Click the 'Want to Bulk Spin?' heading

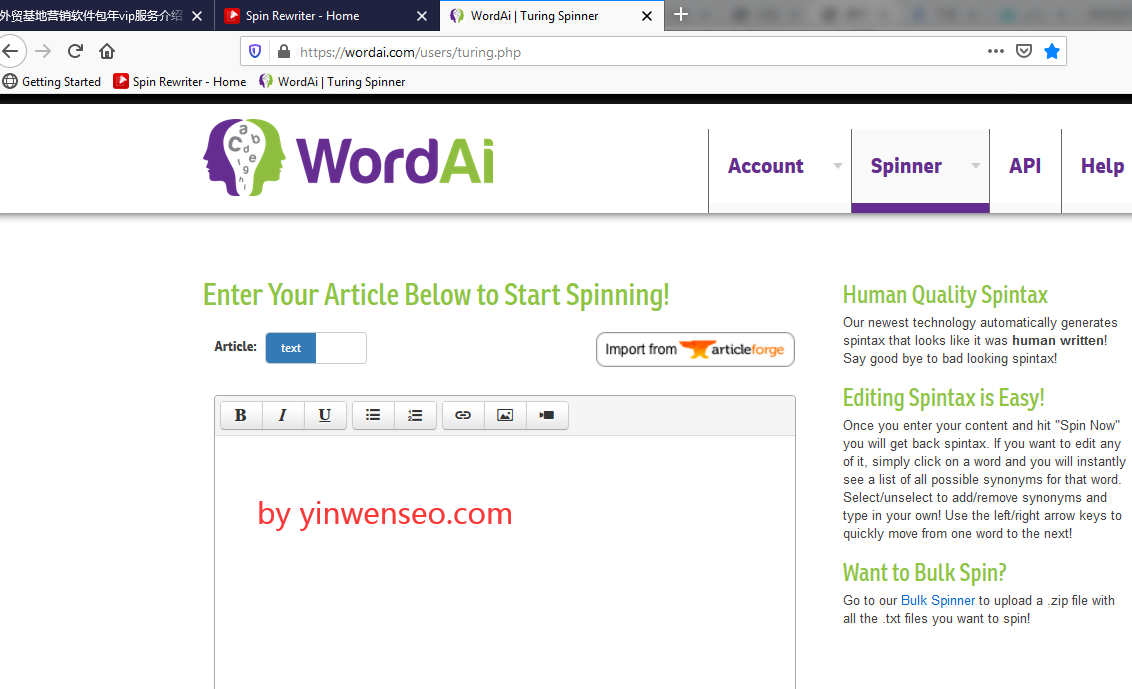[924, 573]
